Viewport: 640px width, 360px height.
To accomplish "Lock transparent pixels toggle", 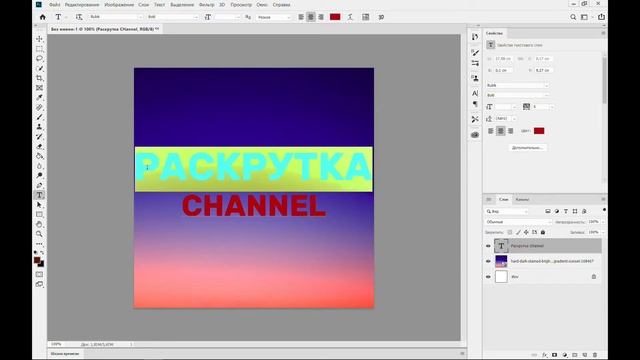I will click(510, 232).
